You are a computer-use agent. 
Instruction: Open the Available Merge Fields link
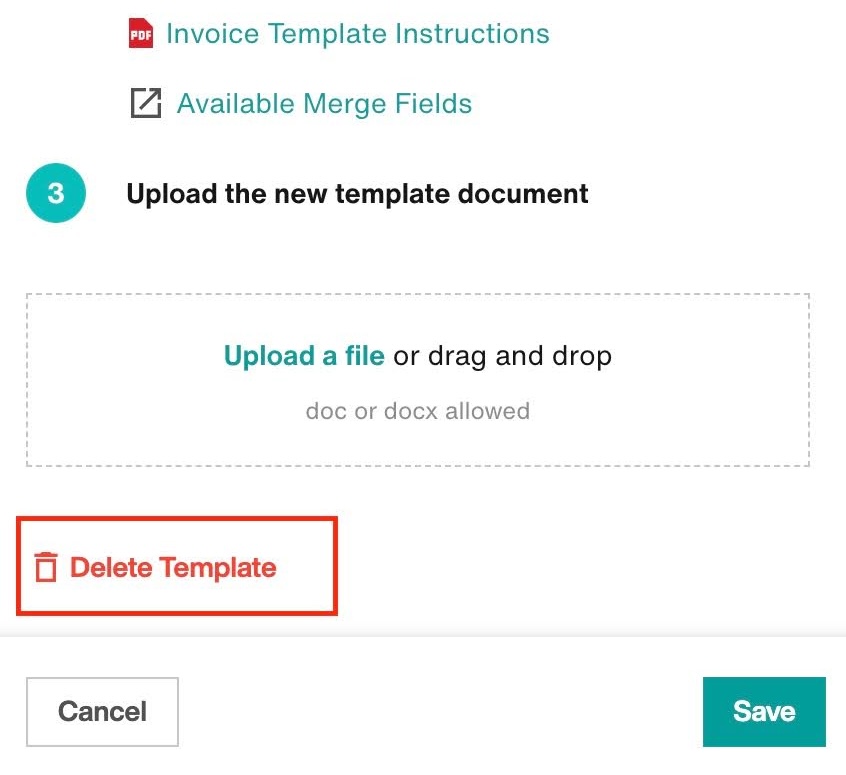(324, 103)
